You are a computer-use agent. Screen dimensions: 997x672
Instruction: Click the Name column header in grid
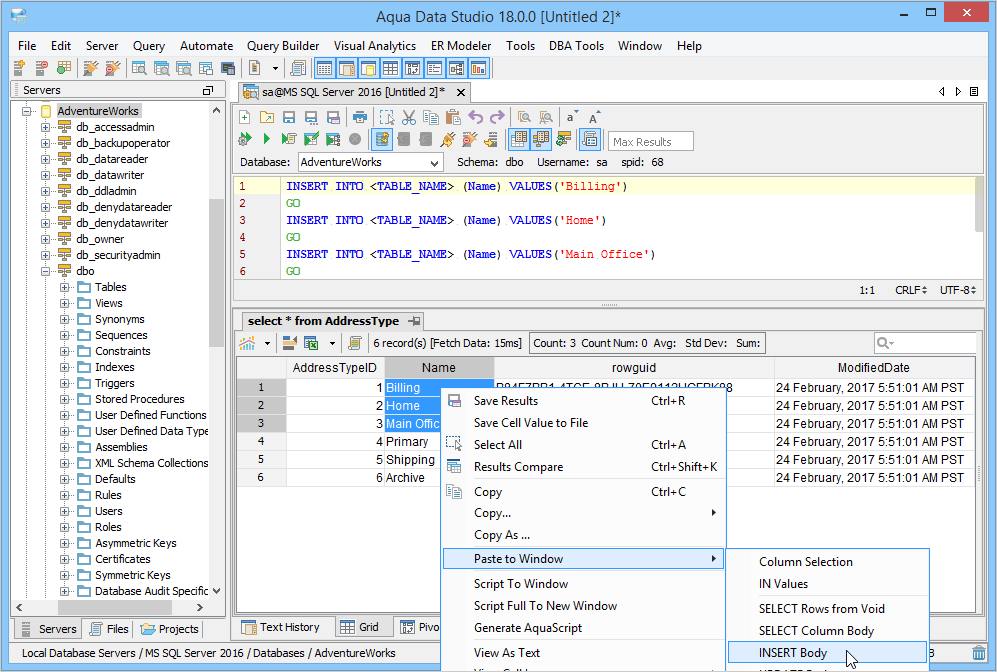pyautogui.click(x=438, y=368)
